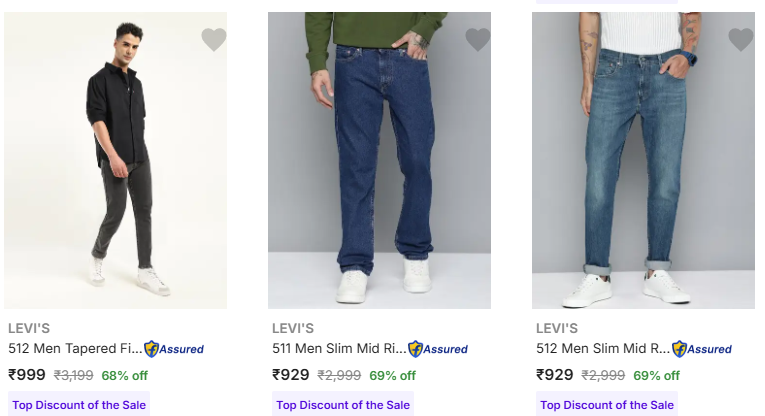Click Top Discount tag under 511 jeans
Image resolution: width=765 pixels, height=416 pixels.
tap(343, 405)
